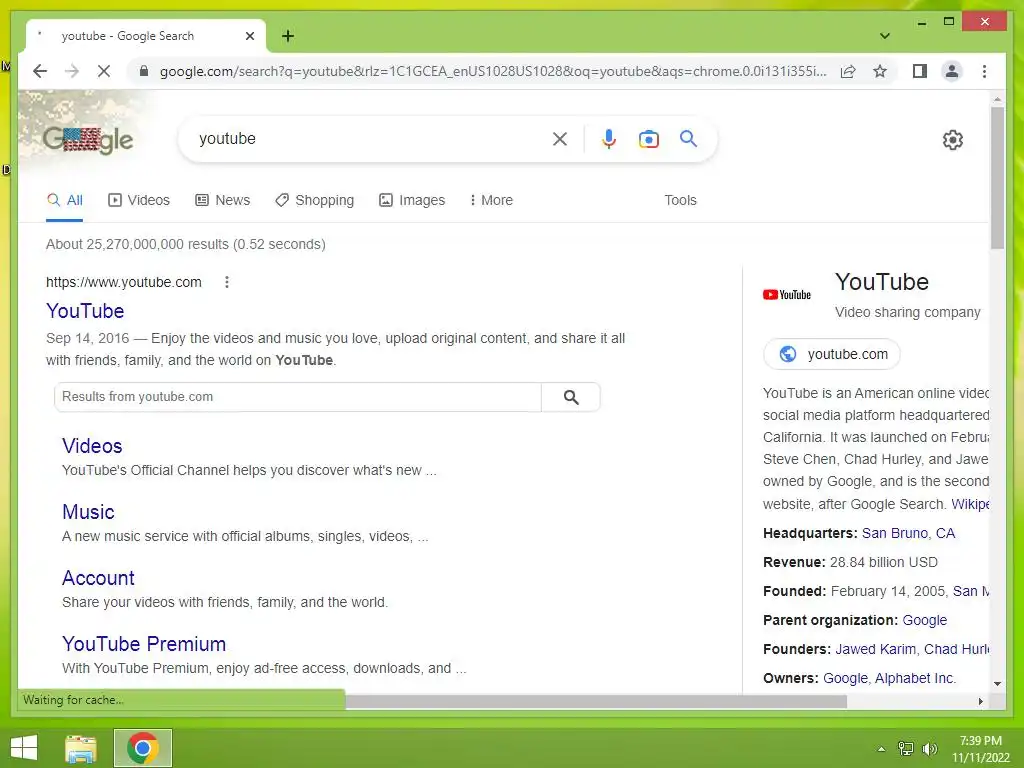Screen dimensions: 1024x768
Task: Search within youtube.com results button
Action: (571, 397)
